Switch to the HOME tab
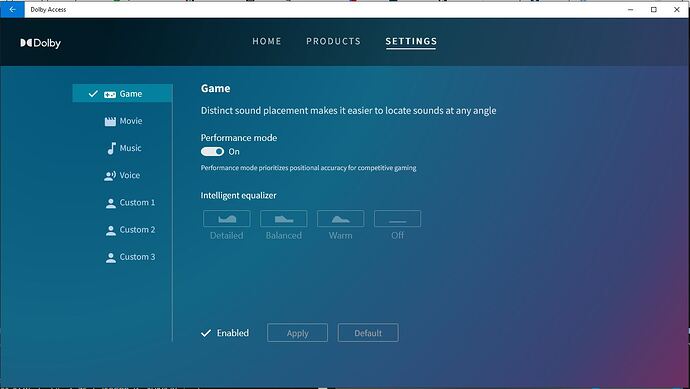The image size is (690, 389). pos(267,41)
